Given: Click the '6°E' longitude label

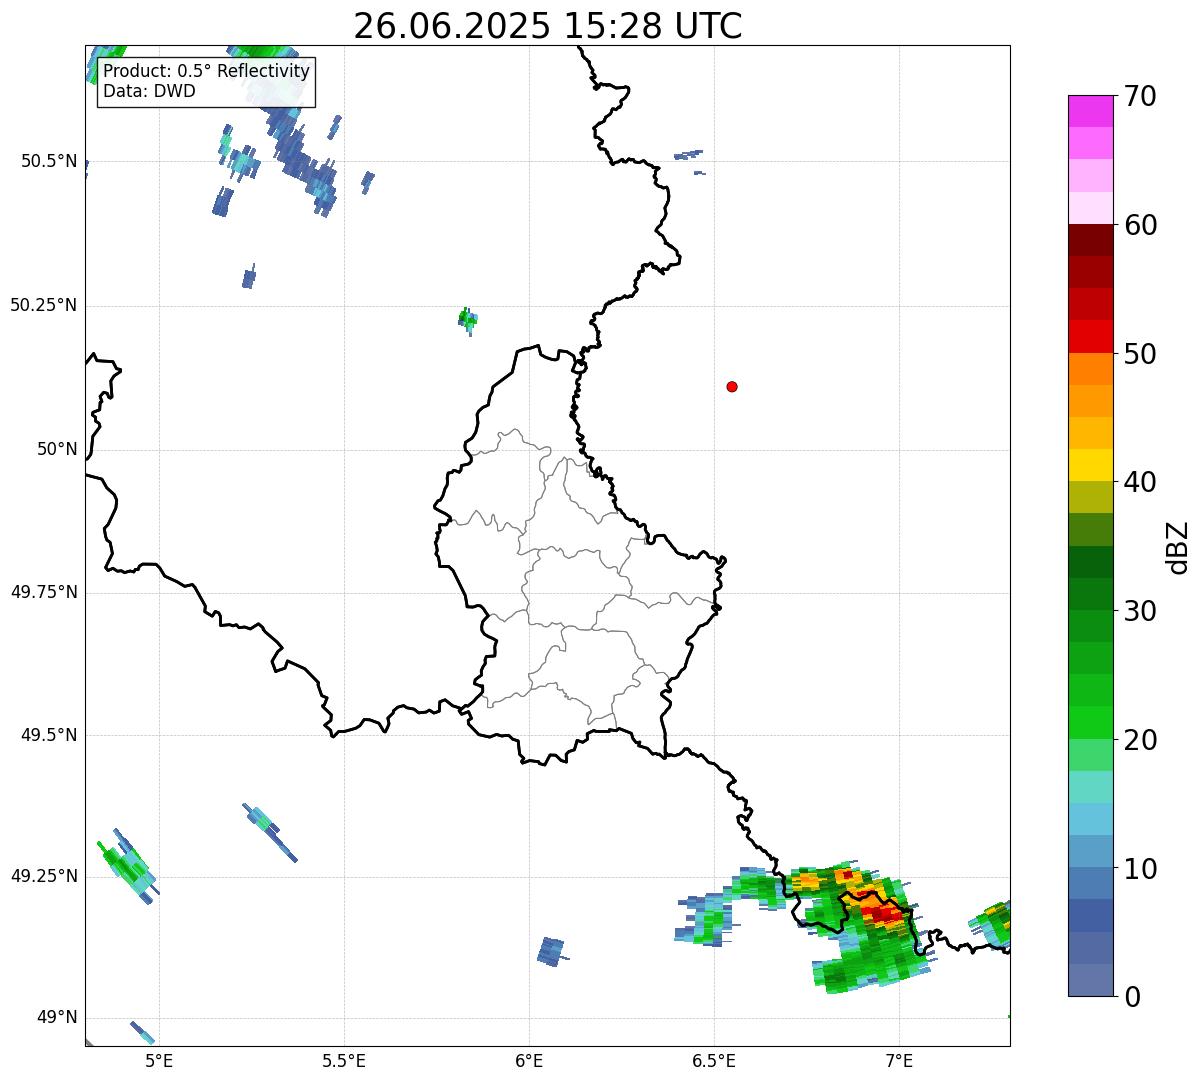Looking at the screenshot, I should point(529,1060).
